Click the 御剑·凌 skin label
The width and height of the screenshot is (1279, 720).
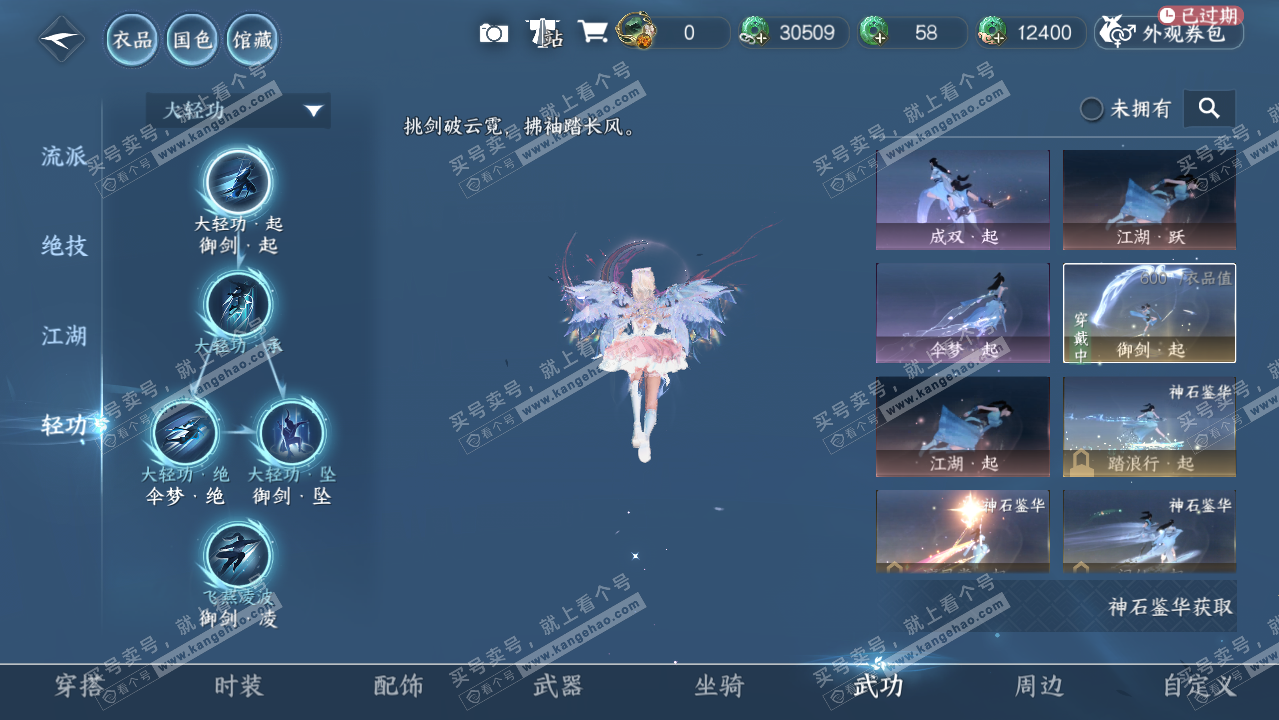[x=238, y=619]
